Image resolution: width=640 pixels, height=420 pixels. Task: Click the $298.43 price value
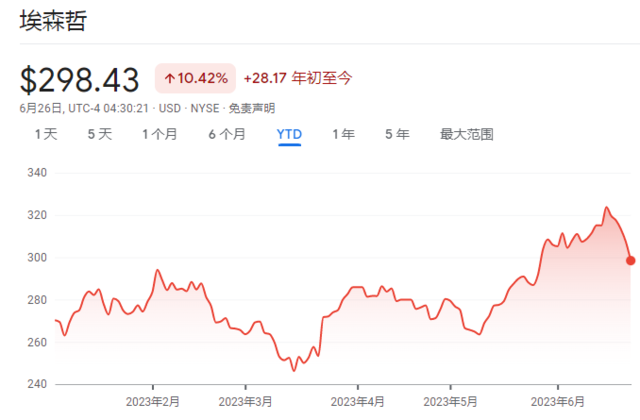(80, 80)
